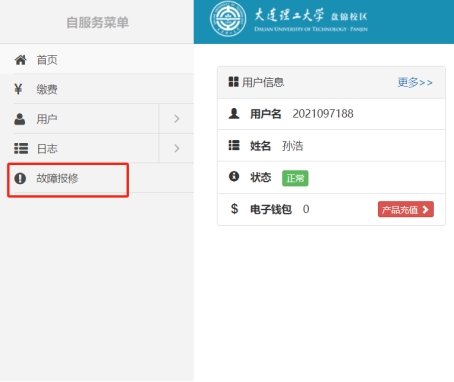The height and width of the screenshot is (382, 454).
Task: Click the 用户信息 panel title
Action: point(263,82)
